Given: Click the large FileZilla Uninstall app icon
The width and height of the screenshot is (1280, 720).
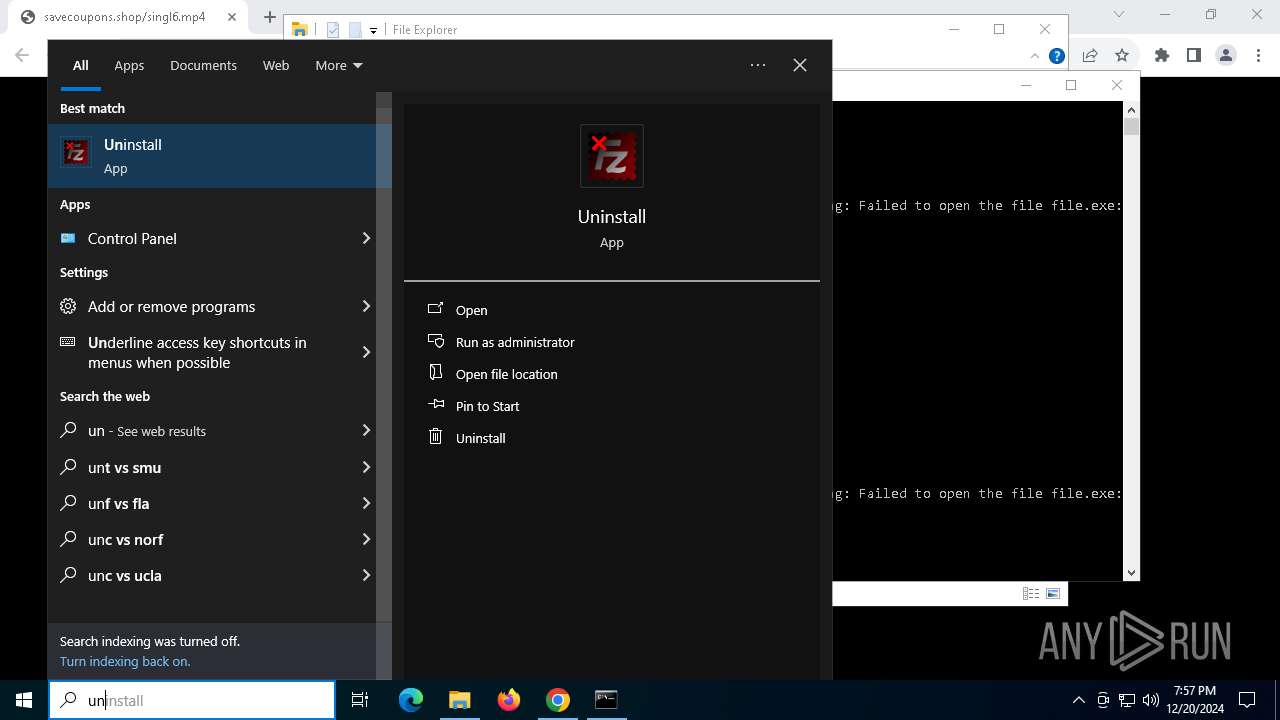Looking at the screenshot, I should [x=612, y=156].
